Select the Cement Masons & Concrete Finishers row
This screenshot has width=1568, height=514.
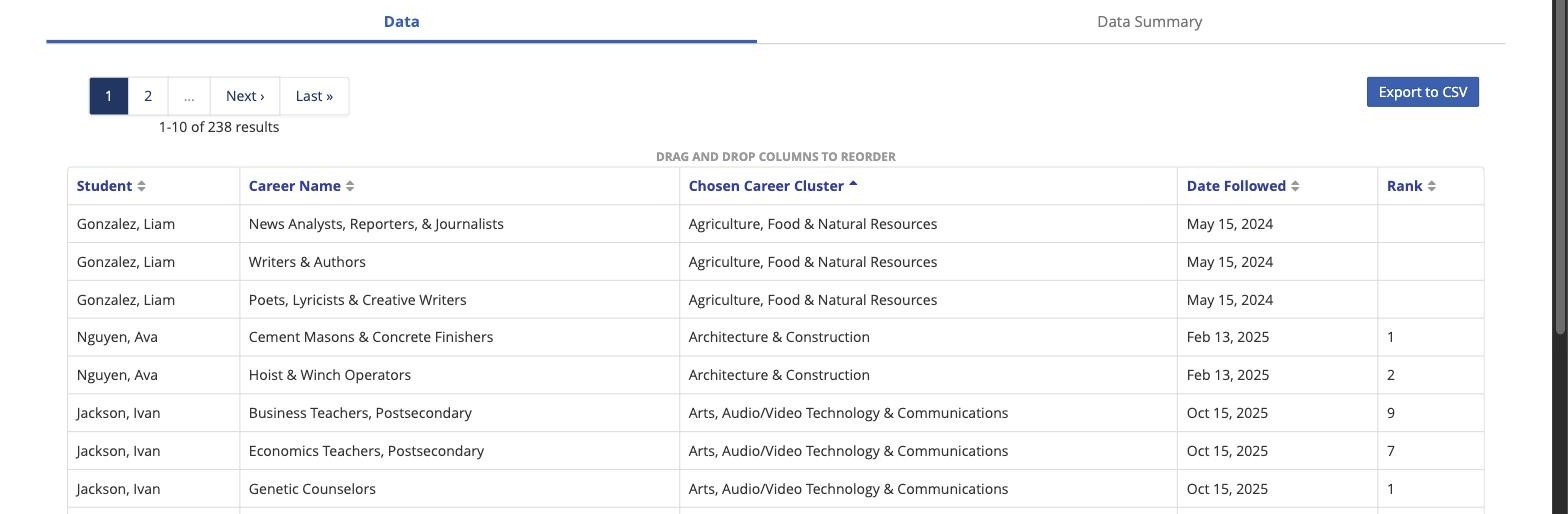[x=775, y=337]
